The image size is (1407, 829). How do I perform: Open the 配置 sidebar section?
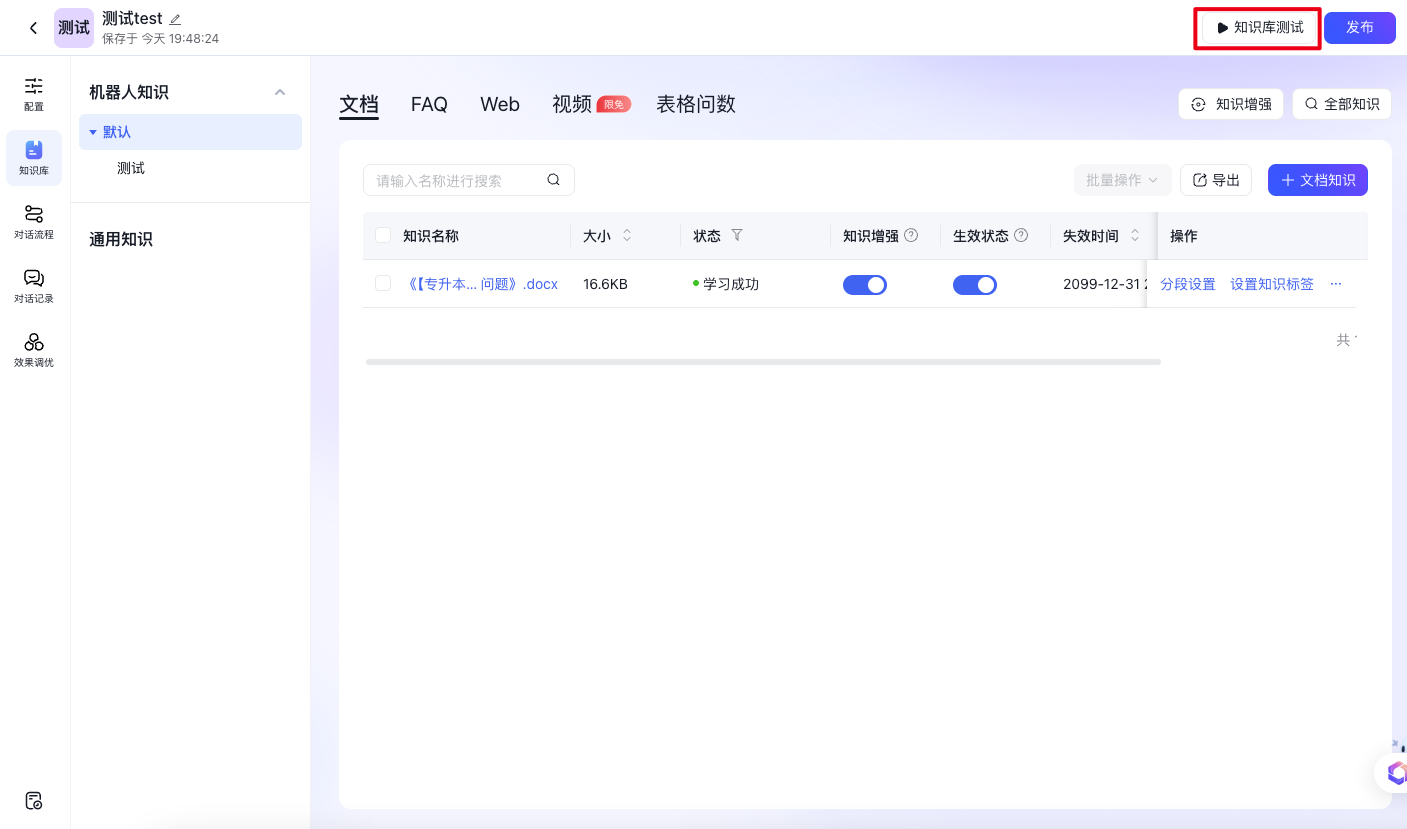click(x=34, y=93)
